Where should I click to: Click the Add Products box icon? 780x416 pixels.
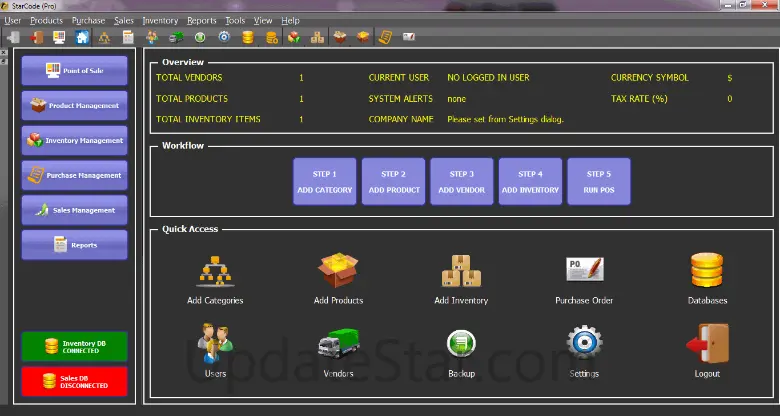pos(338,270)
